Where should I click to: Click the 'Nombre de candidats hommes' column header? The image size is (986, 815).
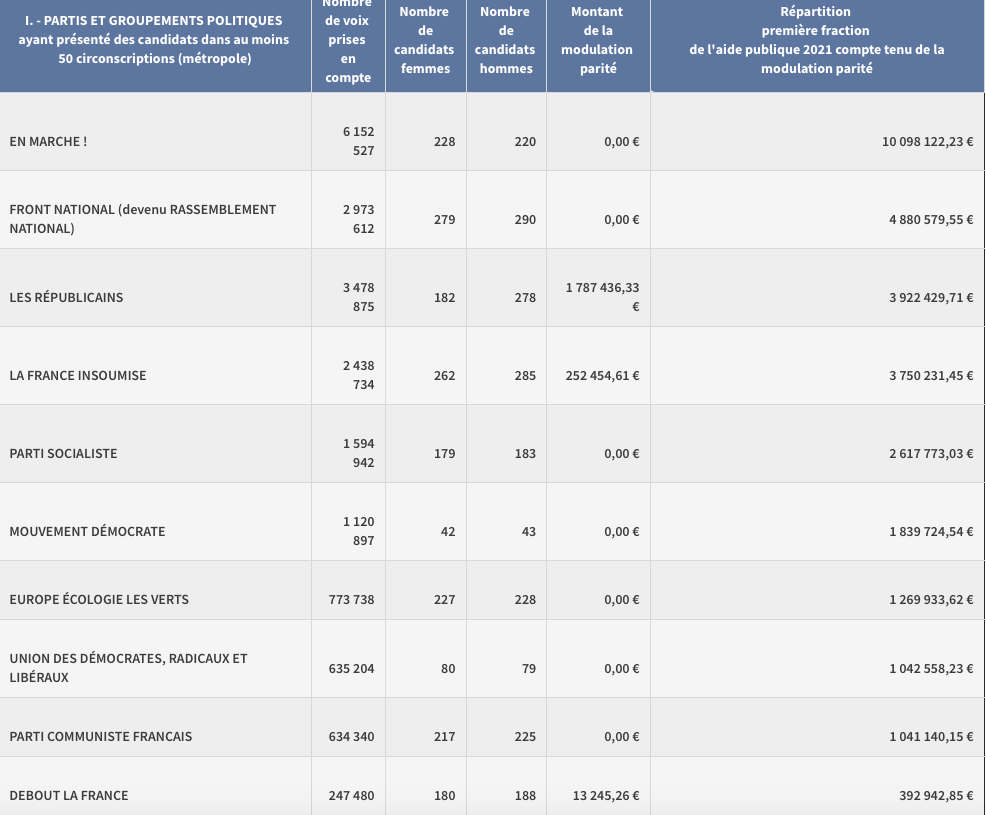tap(505, 40)
